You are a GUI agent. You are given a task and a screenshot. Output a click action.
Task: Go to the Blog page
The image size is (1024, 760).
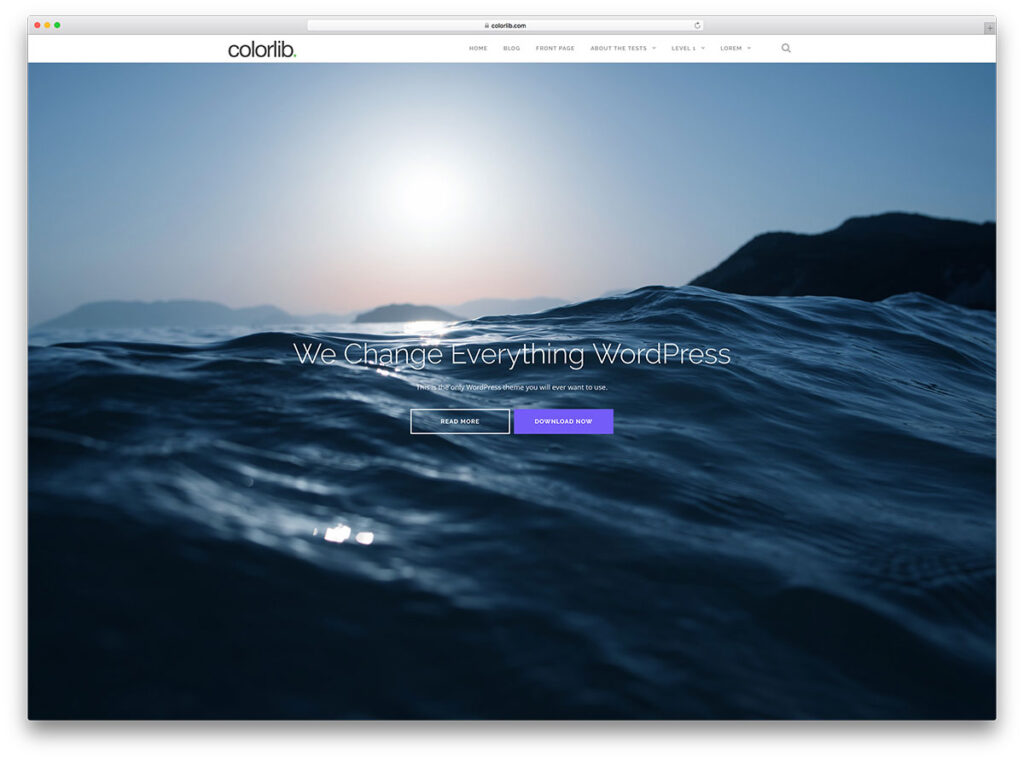(x=511, y=47)
